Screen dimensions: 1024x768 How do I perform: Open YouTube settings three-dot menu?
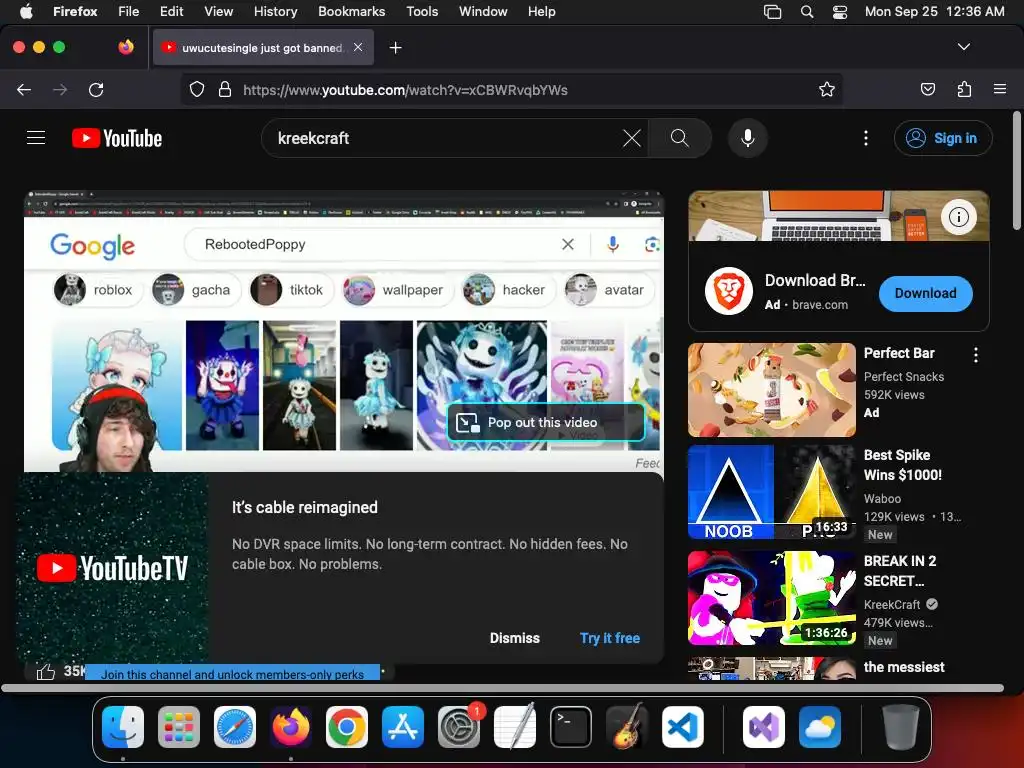866,138
